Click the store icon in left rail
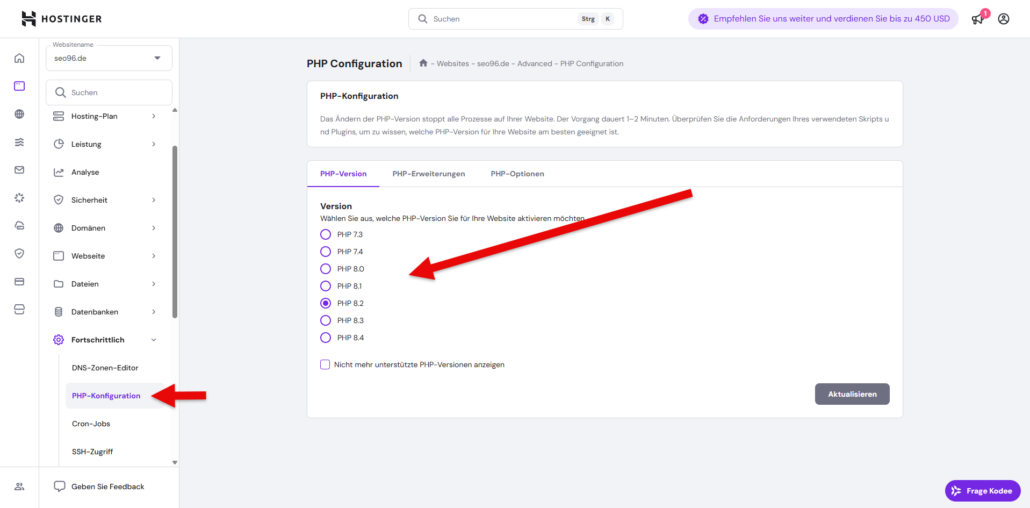The height and width of the screenshot is (508, 1030). pos(19,309)
